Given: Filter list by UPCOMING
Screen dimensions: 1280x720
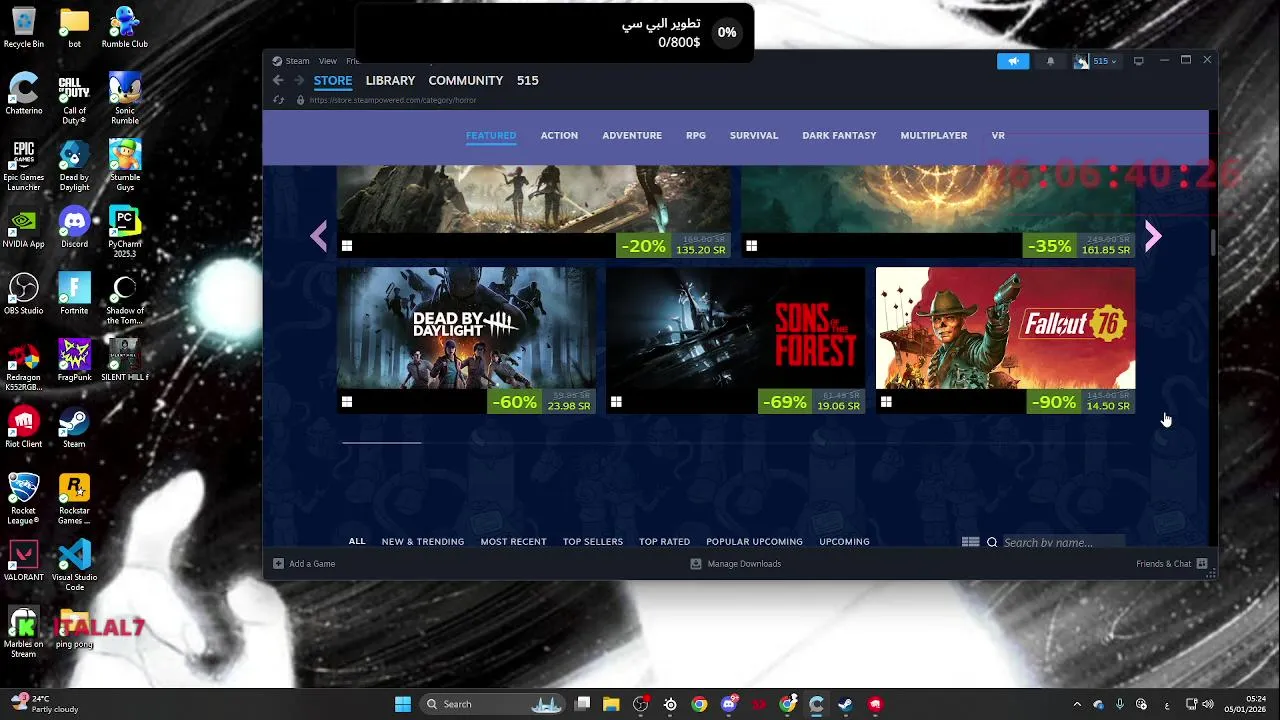Looking at the screenshot, I should coord(844,541).
